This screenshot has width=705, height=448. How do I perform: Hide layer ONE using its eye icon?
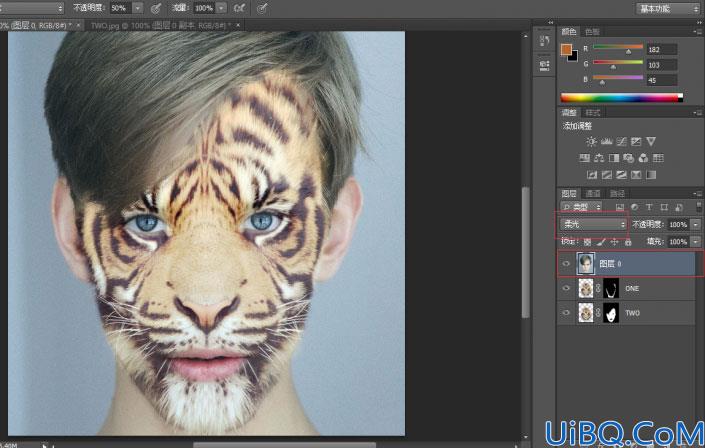coord(567,288)
